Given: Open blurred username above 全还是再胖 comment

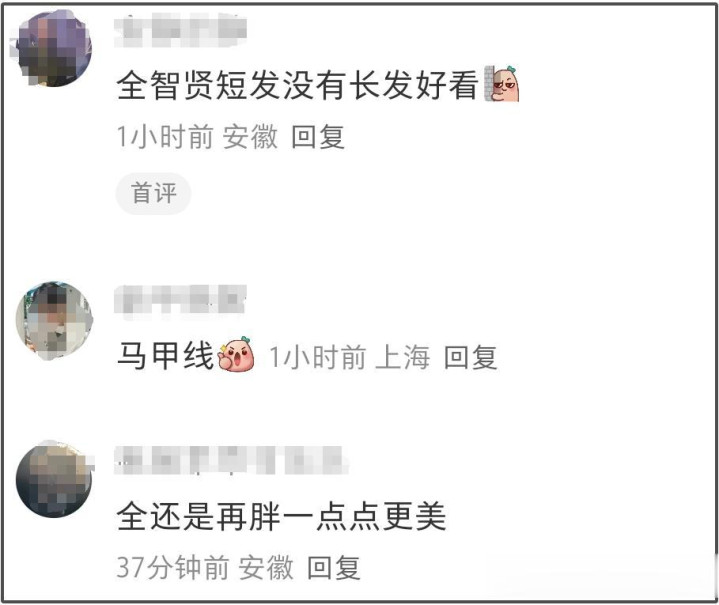Looking at the screenshot, I should pyautogui.click(x=232, y=460).
